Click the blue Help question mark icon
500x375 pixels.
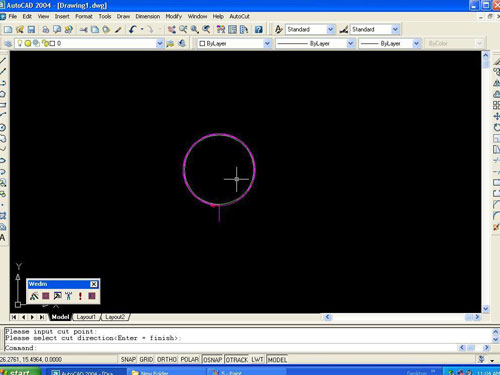[259, 30]
